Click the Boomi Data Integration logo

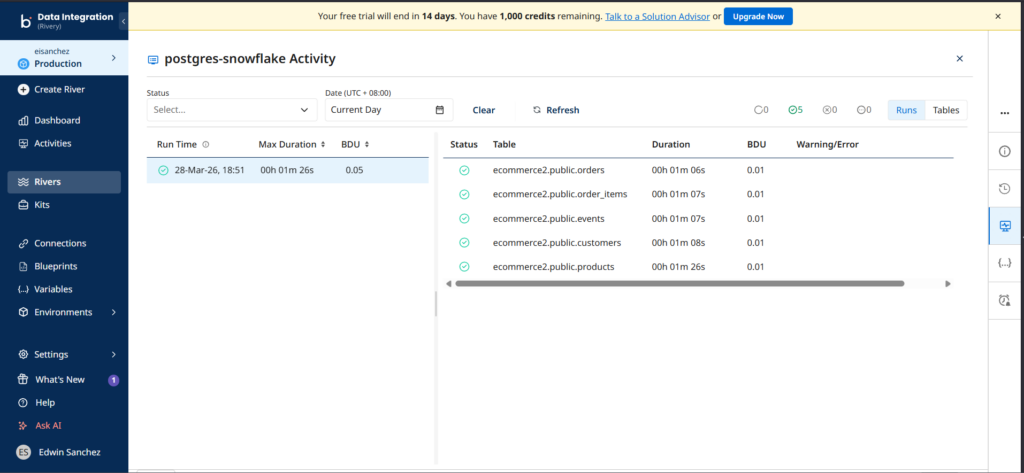pyautogui.click(x=26, y=21)
